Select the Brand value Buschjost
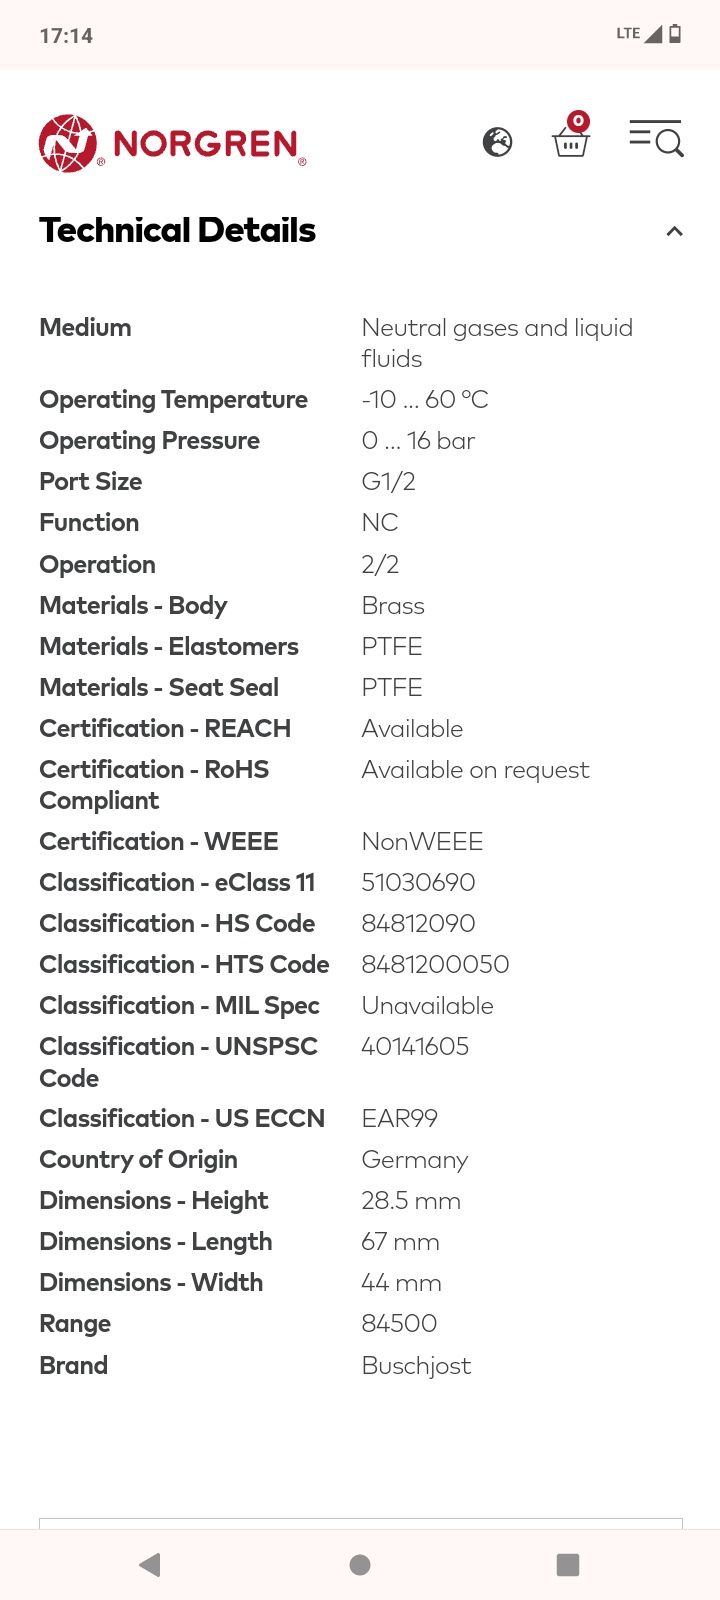This screenshot has height=1600, width=720. tap(416, 1365)
